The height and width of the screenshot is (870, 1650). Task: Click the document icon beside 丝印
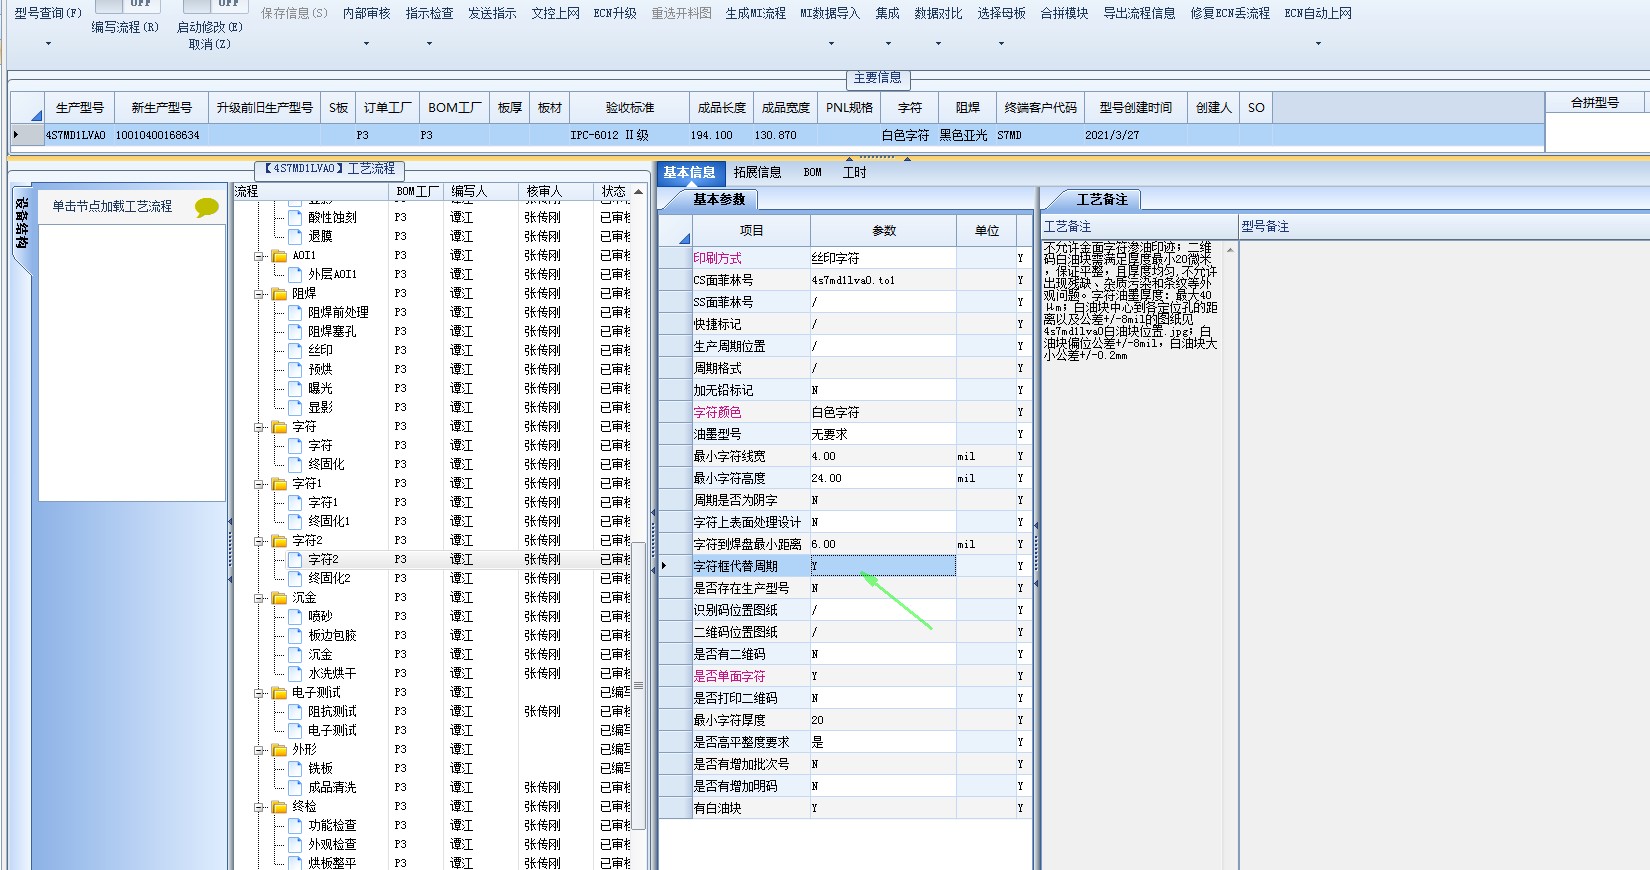coord(295,350)
